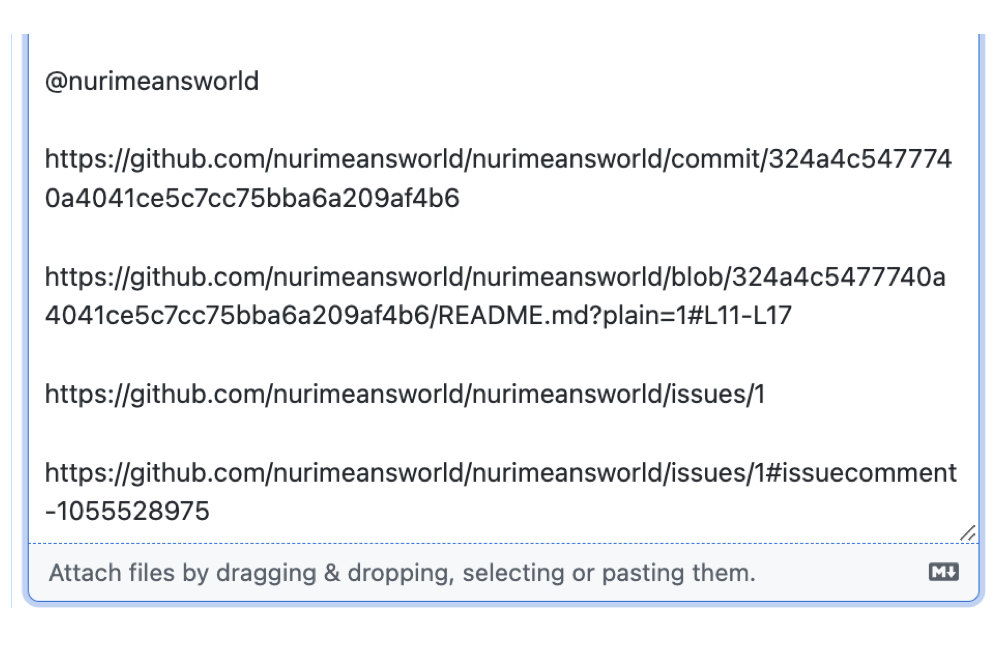This screenshot has height=652, width=1007.
Task: Click the URL ending with #issuecomment
Action: pyautogui.click(x=500, y=473)
